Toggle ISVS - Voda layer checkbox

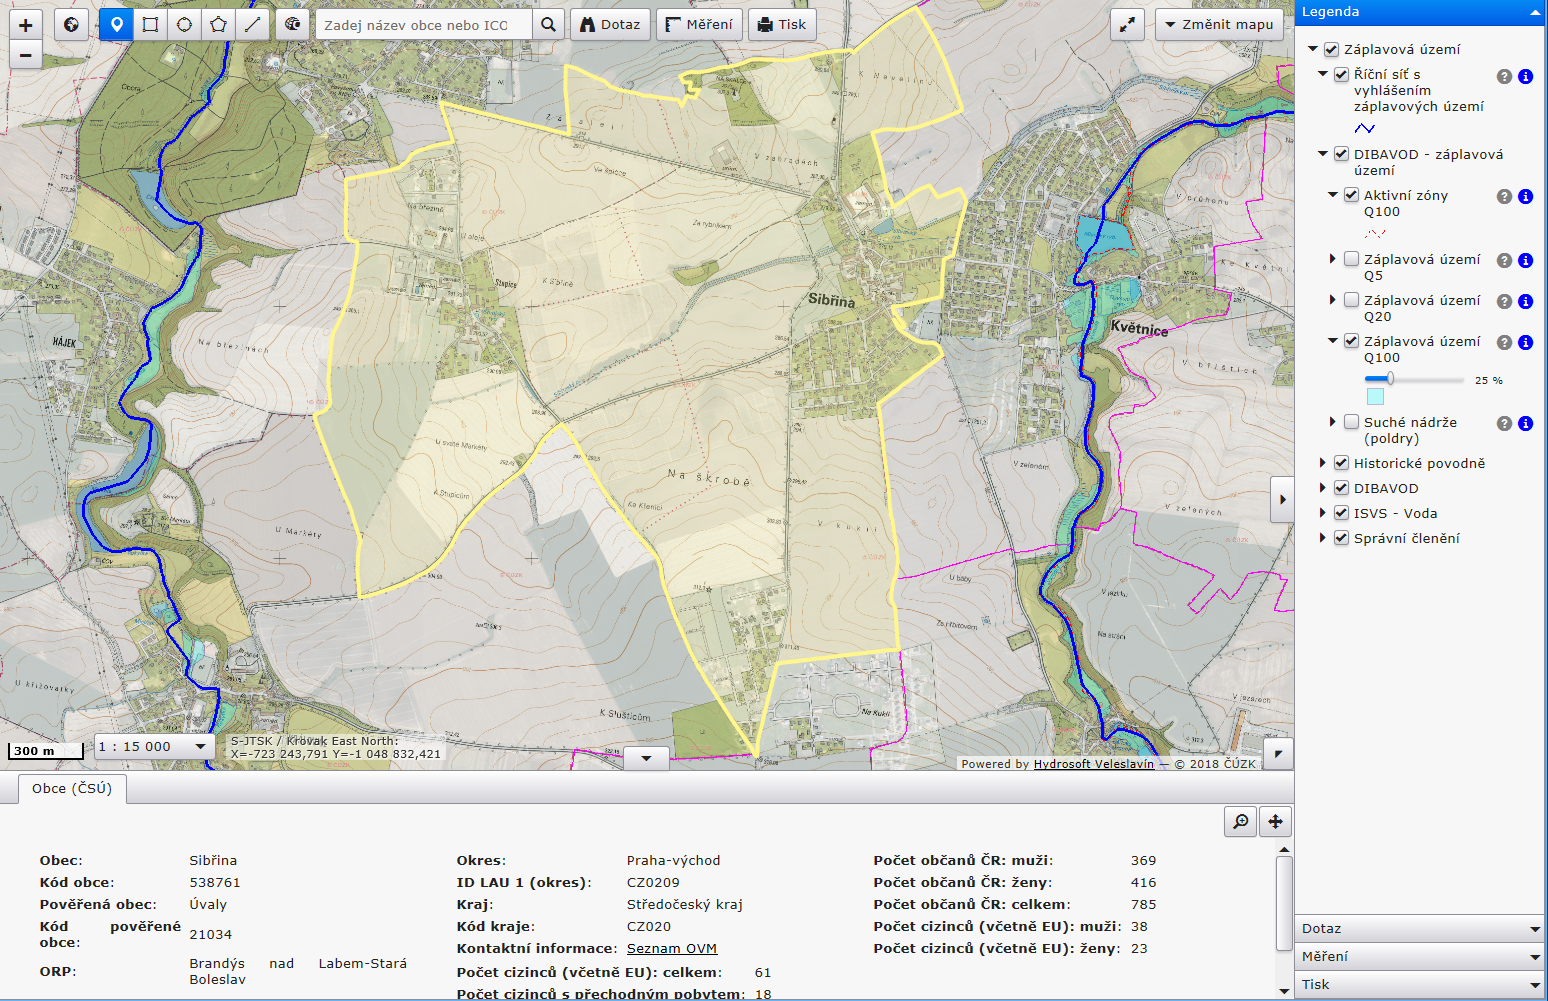click(1341, 513)
